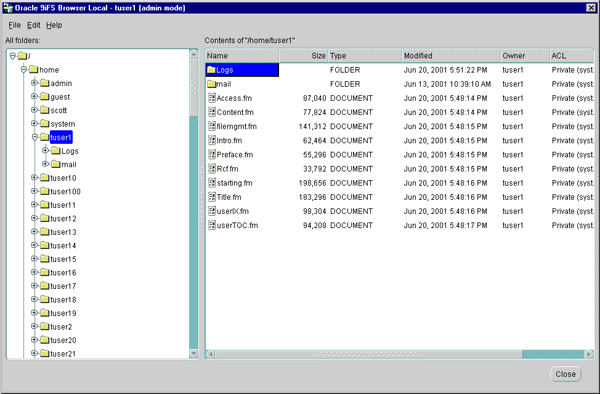Click the userIX.fm document icon
The image size is (600, 394).
point(212,211)
